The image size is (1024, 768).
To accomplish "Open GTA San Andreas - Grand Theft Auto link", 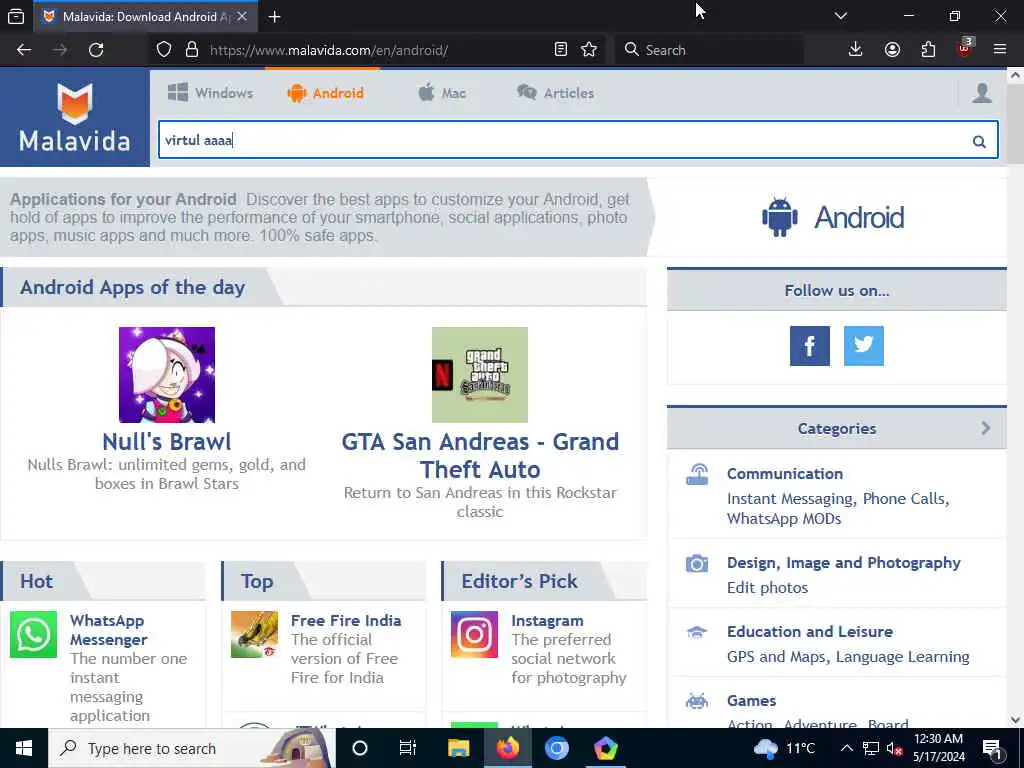I will (x=480, y=456).
